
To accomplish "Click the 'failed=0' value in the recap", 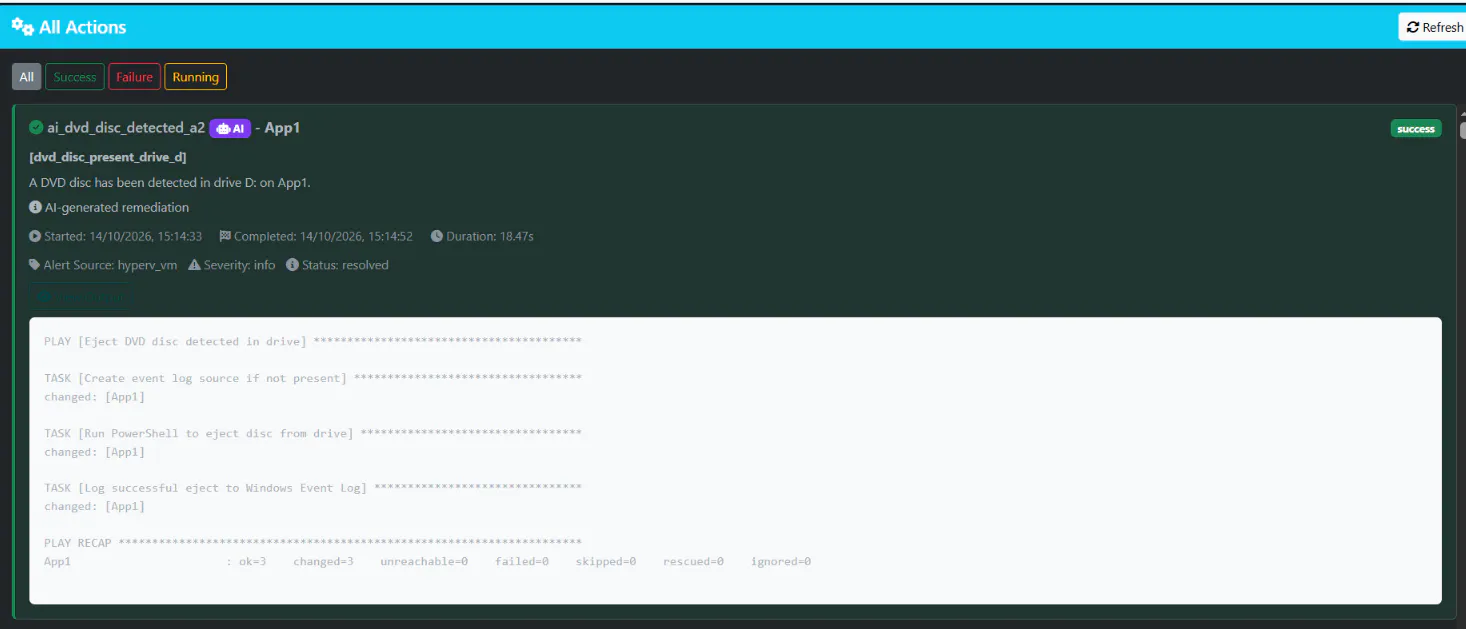I will coord(522,562).
